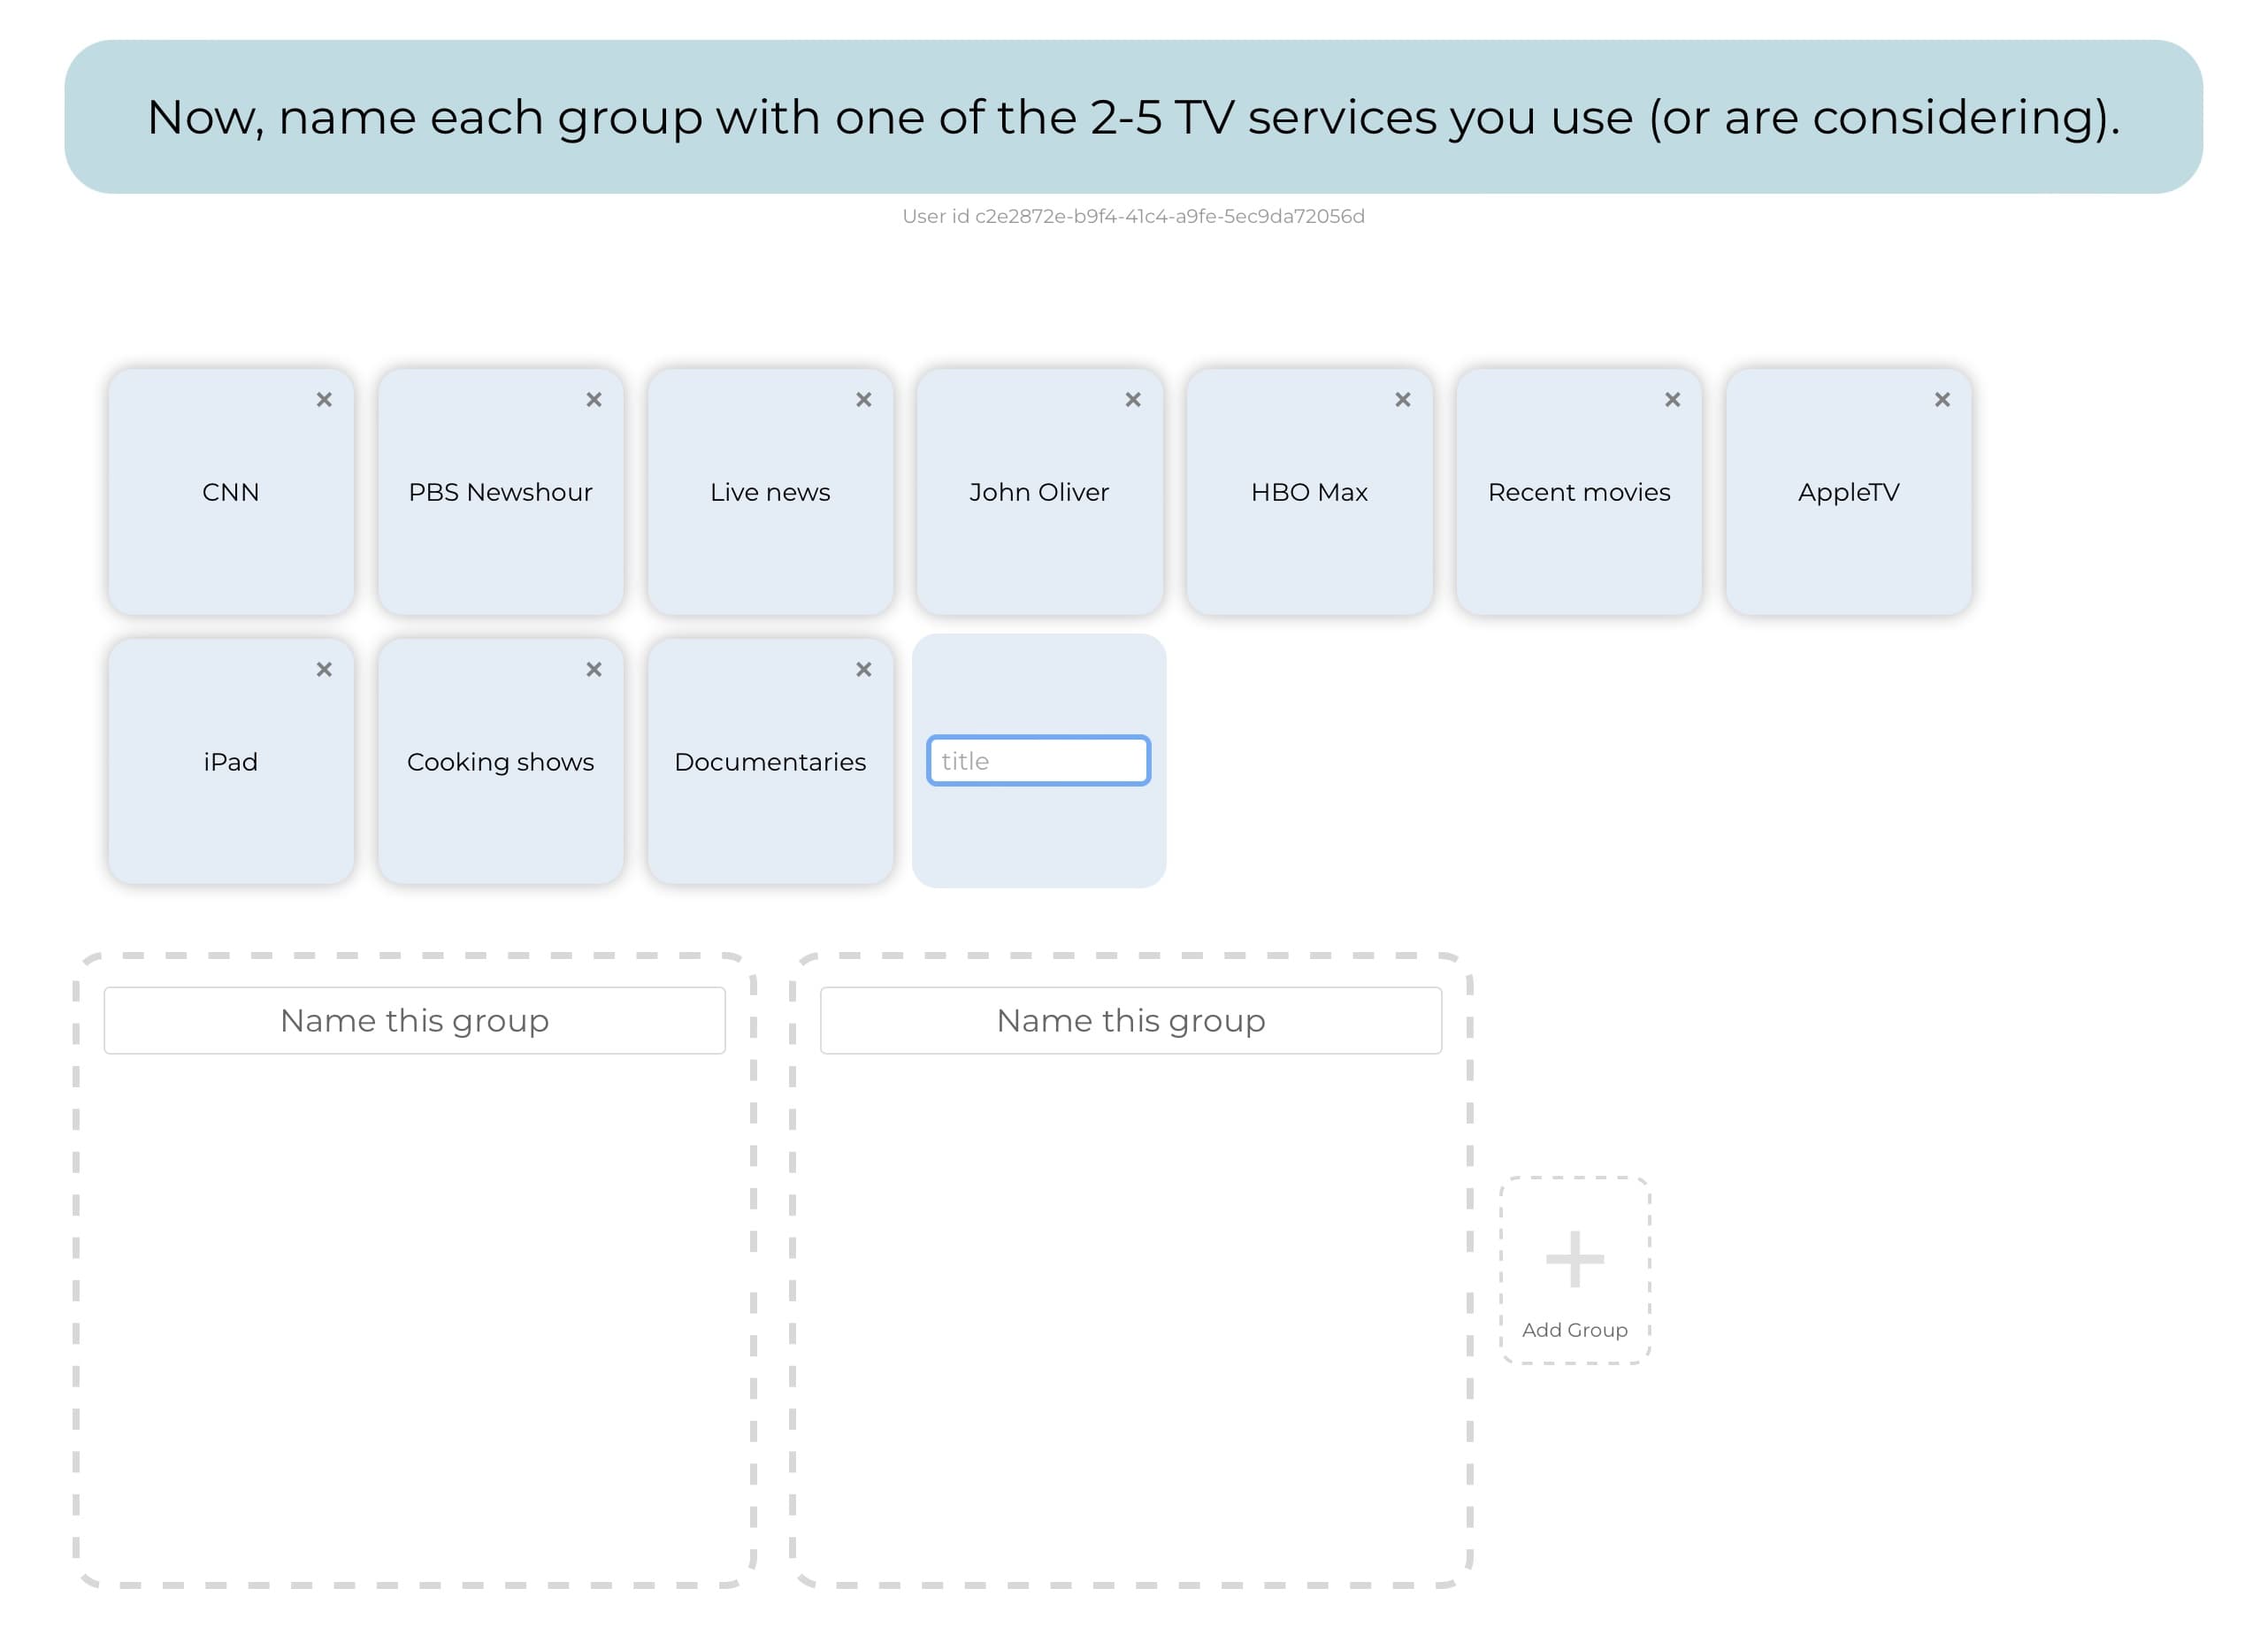This screenshot has width=2268, height=1635.
Task: Remove the Cooking shows card
Action: [x=595, y=670]
